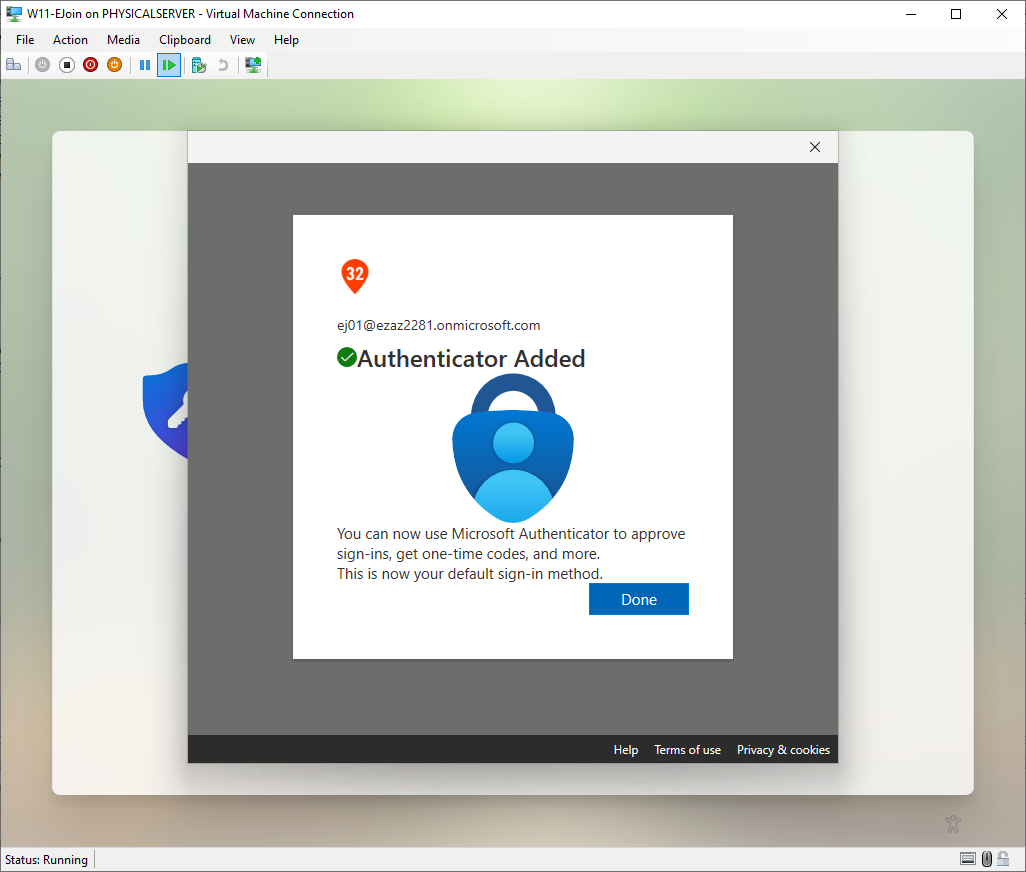1026x872 pixels.
Task: Click the mouse status icon
Action: click(x=987, y=859)
